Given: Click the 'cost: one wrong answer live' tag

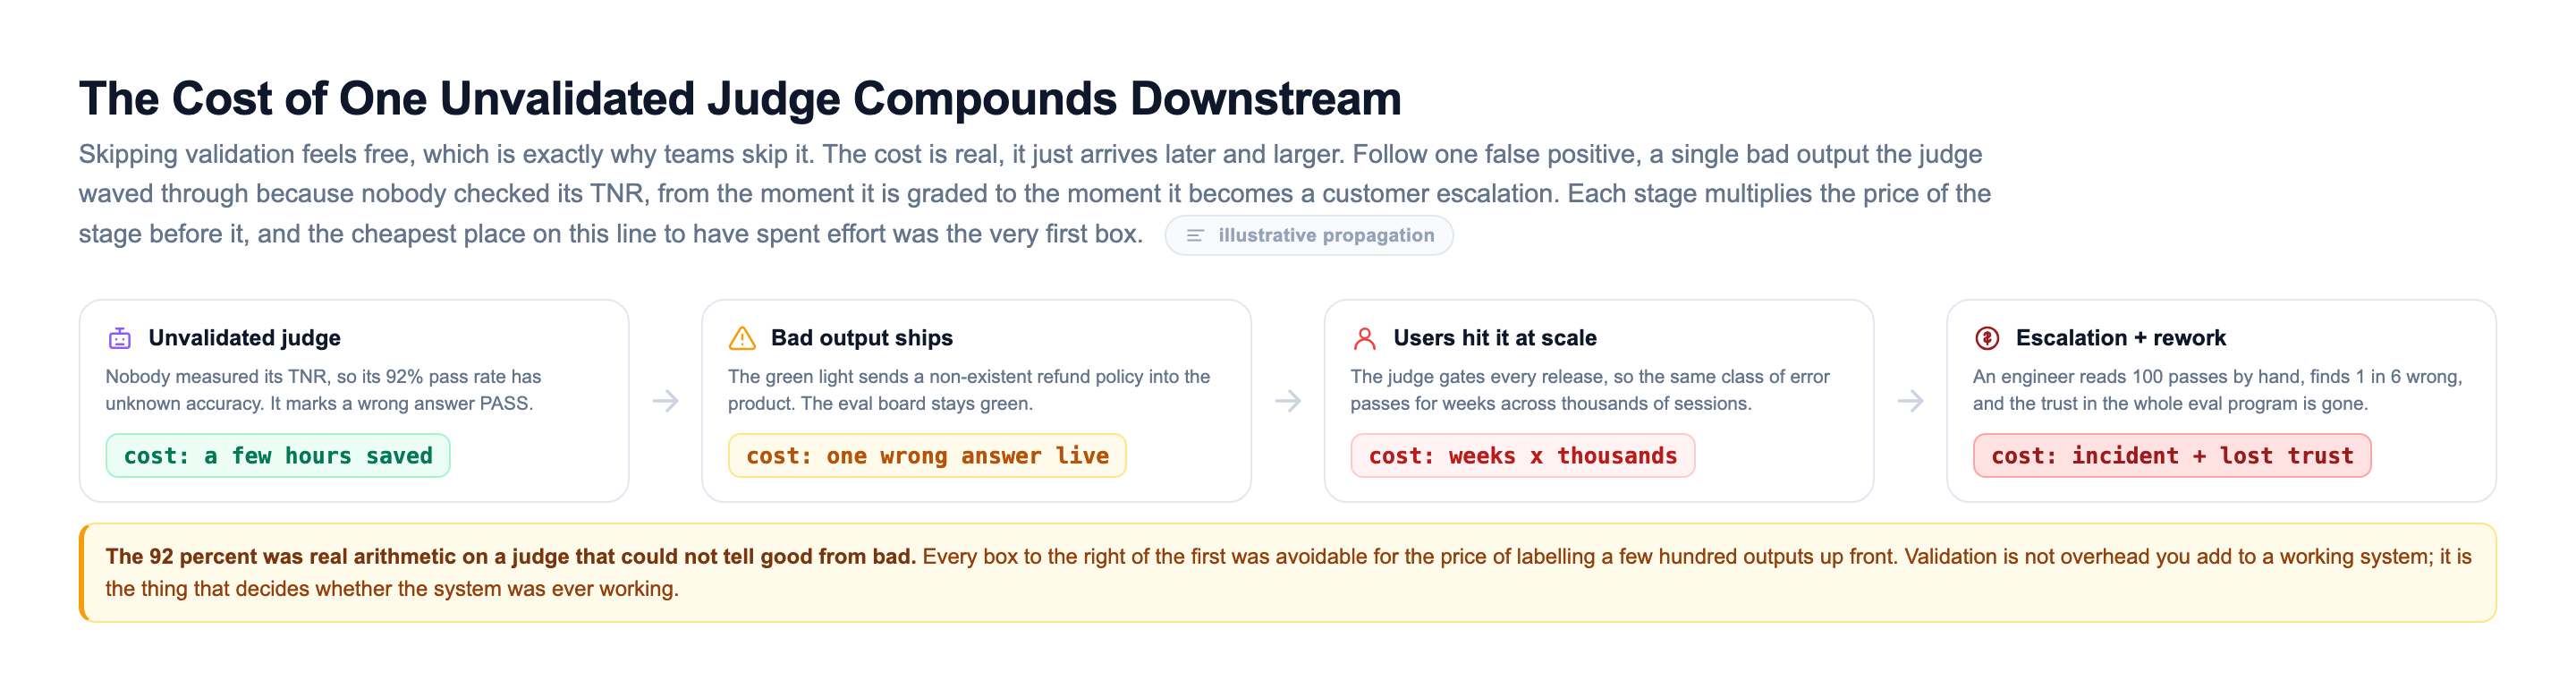Looking at the screenshot, I should click(x=927, y=456).
